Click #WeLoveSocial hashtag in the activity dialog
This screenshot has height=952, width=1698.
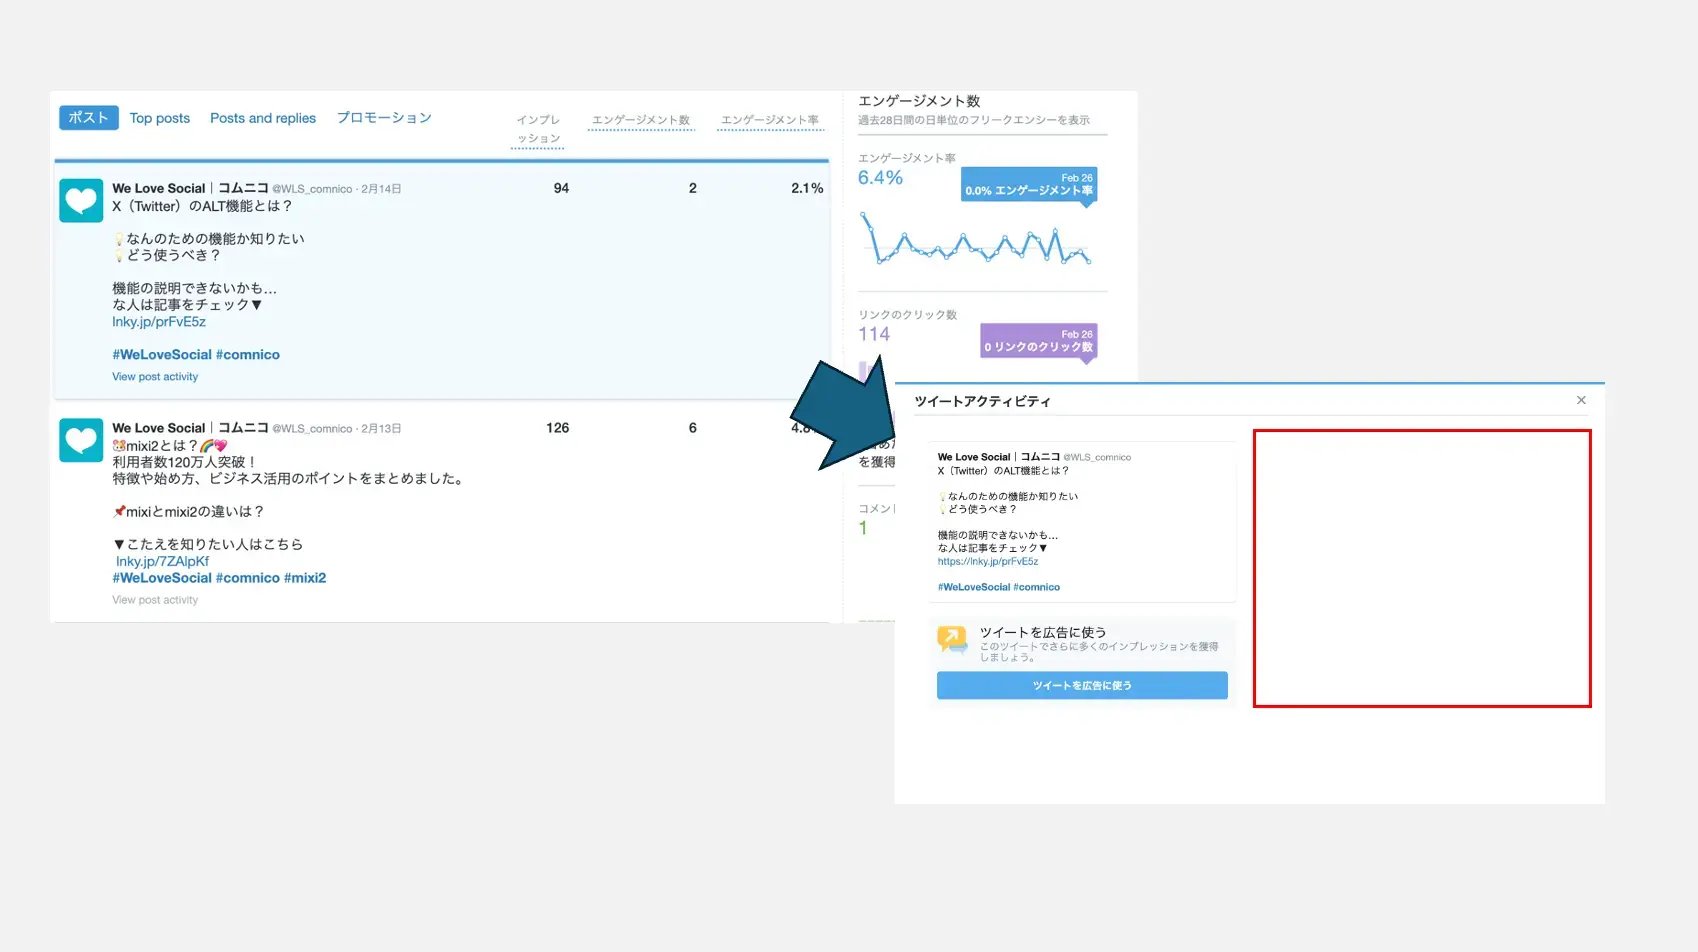pyautogui.click(x=974, y=587)
